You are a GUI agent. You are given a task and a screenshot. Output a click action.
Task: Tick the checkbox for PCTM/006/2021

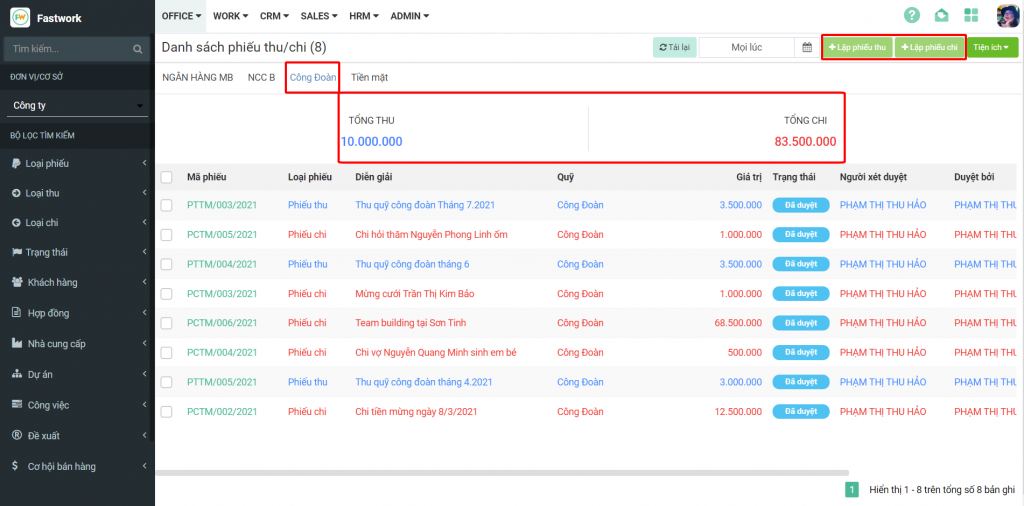pyautogui.click(x=166, y=323)
